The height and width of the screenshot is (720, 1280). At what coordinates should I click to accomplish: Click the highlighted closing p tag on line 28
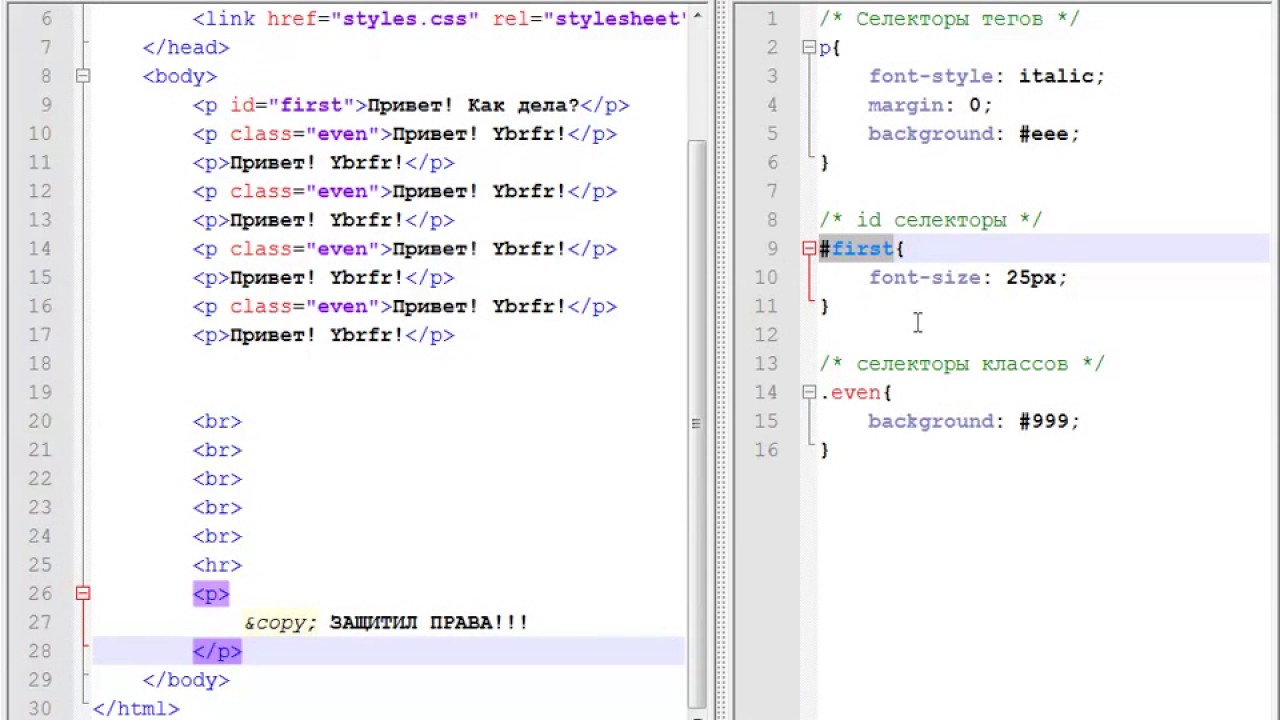tap(217, 652)
